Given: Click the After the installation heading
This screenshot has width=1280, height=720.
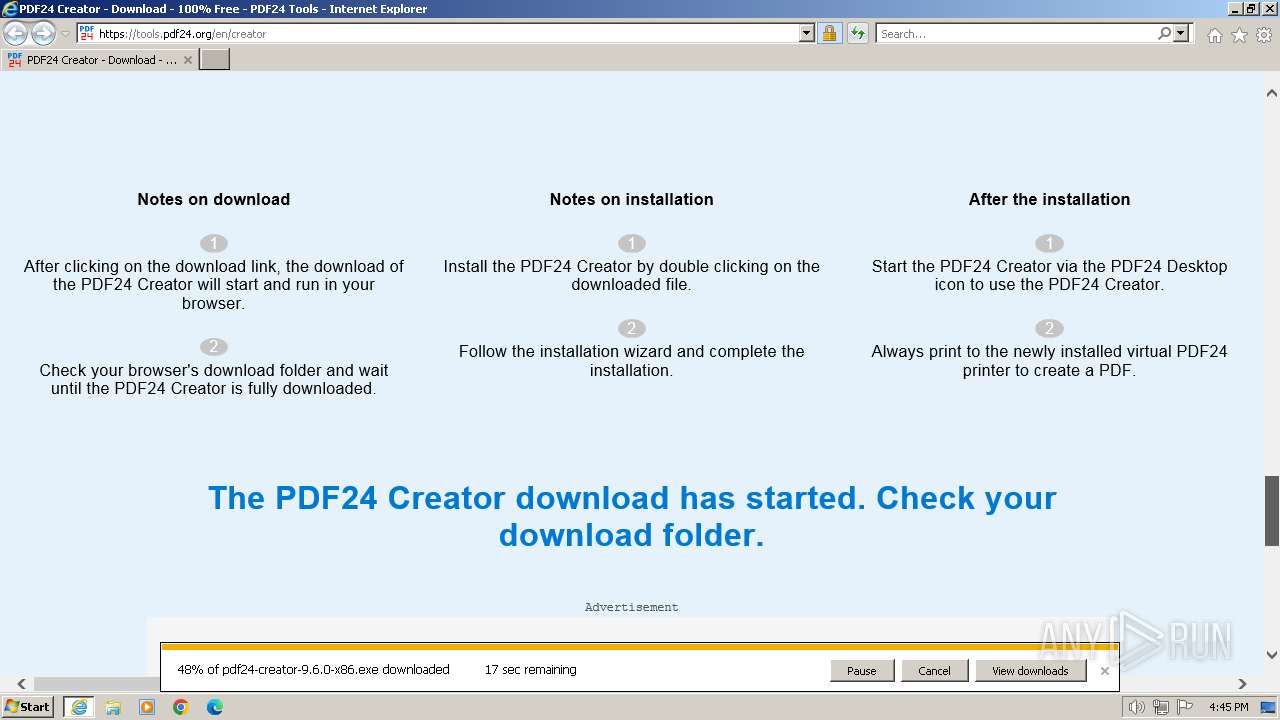Looking at the screenshot, I should (x=1049, y=199).
